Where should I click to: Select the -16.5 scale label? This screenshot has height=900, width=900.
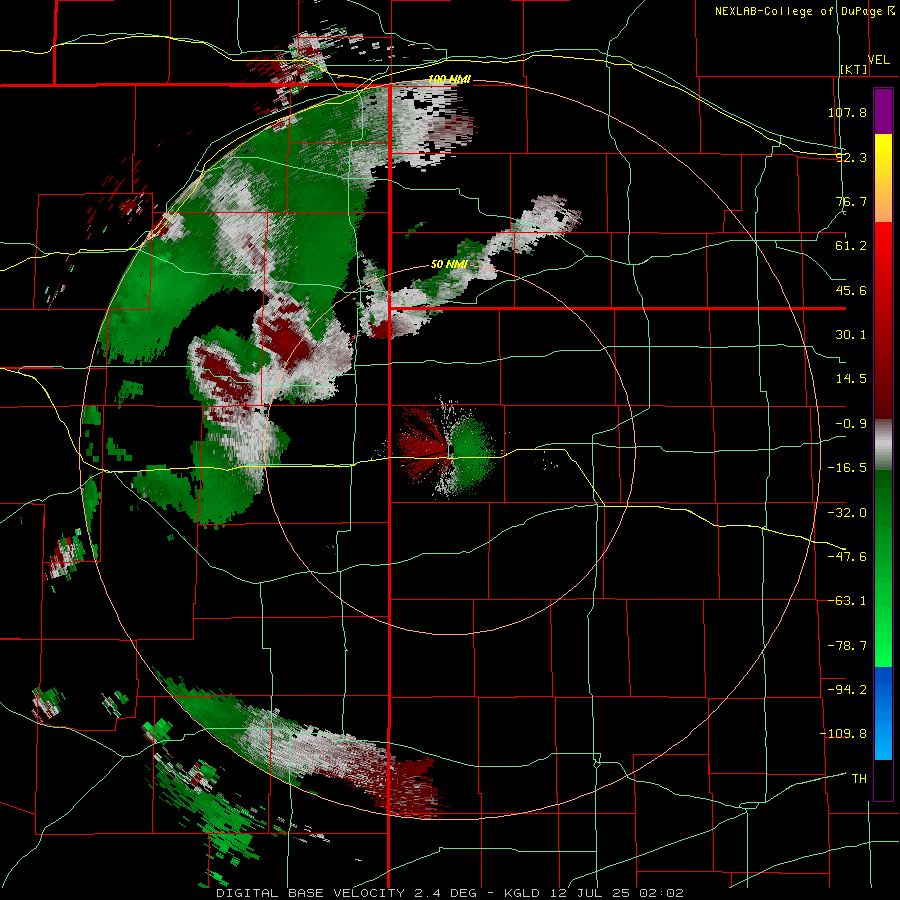point(847,468)
